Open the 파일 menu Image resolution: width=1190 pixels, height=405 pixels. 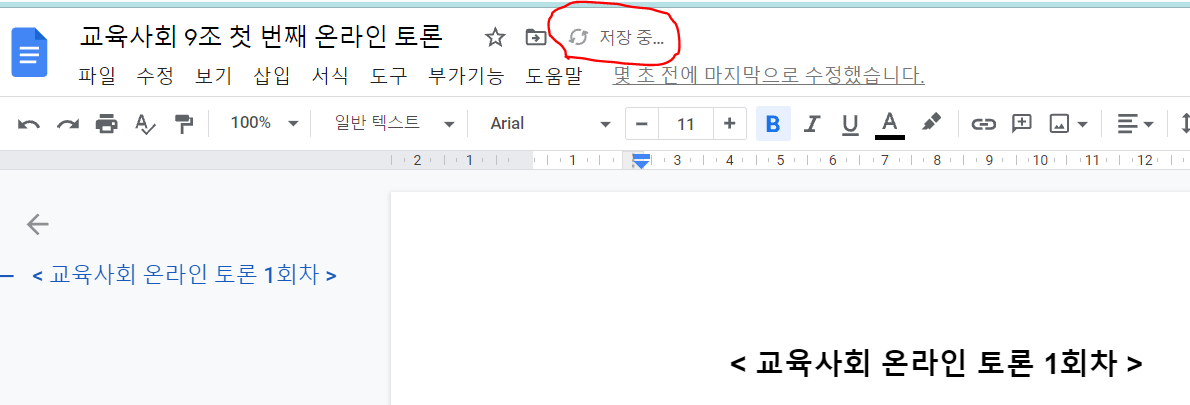(97, 75)
